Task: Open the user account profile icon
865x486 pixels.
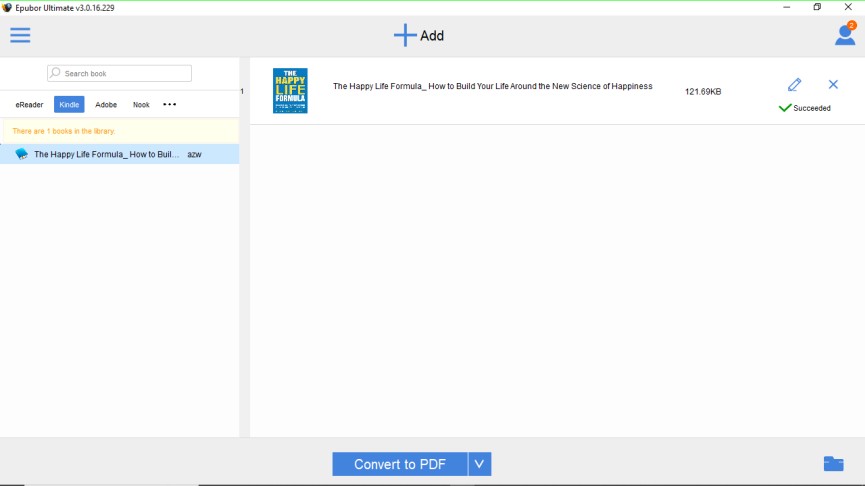Action: [845, 34]
